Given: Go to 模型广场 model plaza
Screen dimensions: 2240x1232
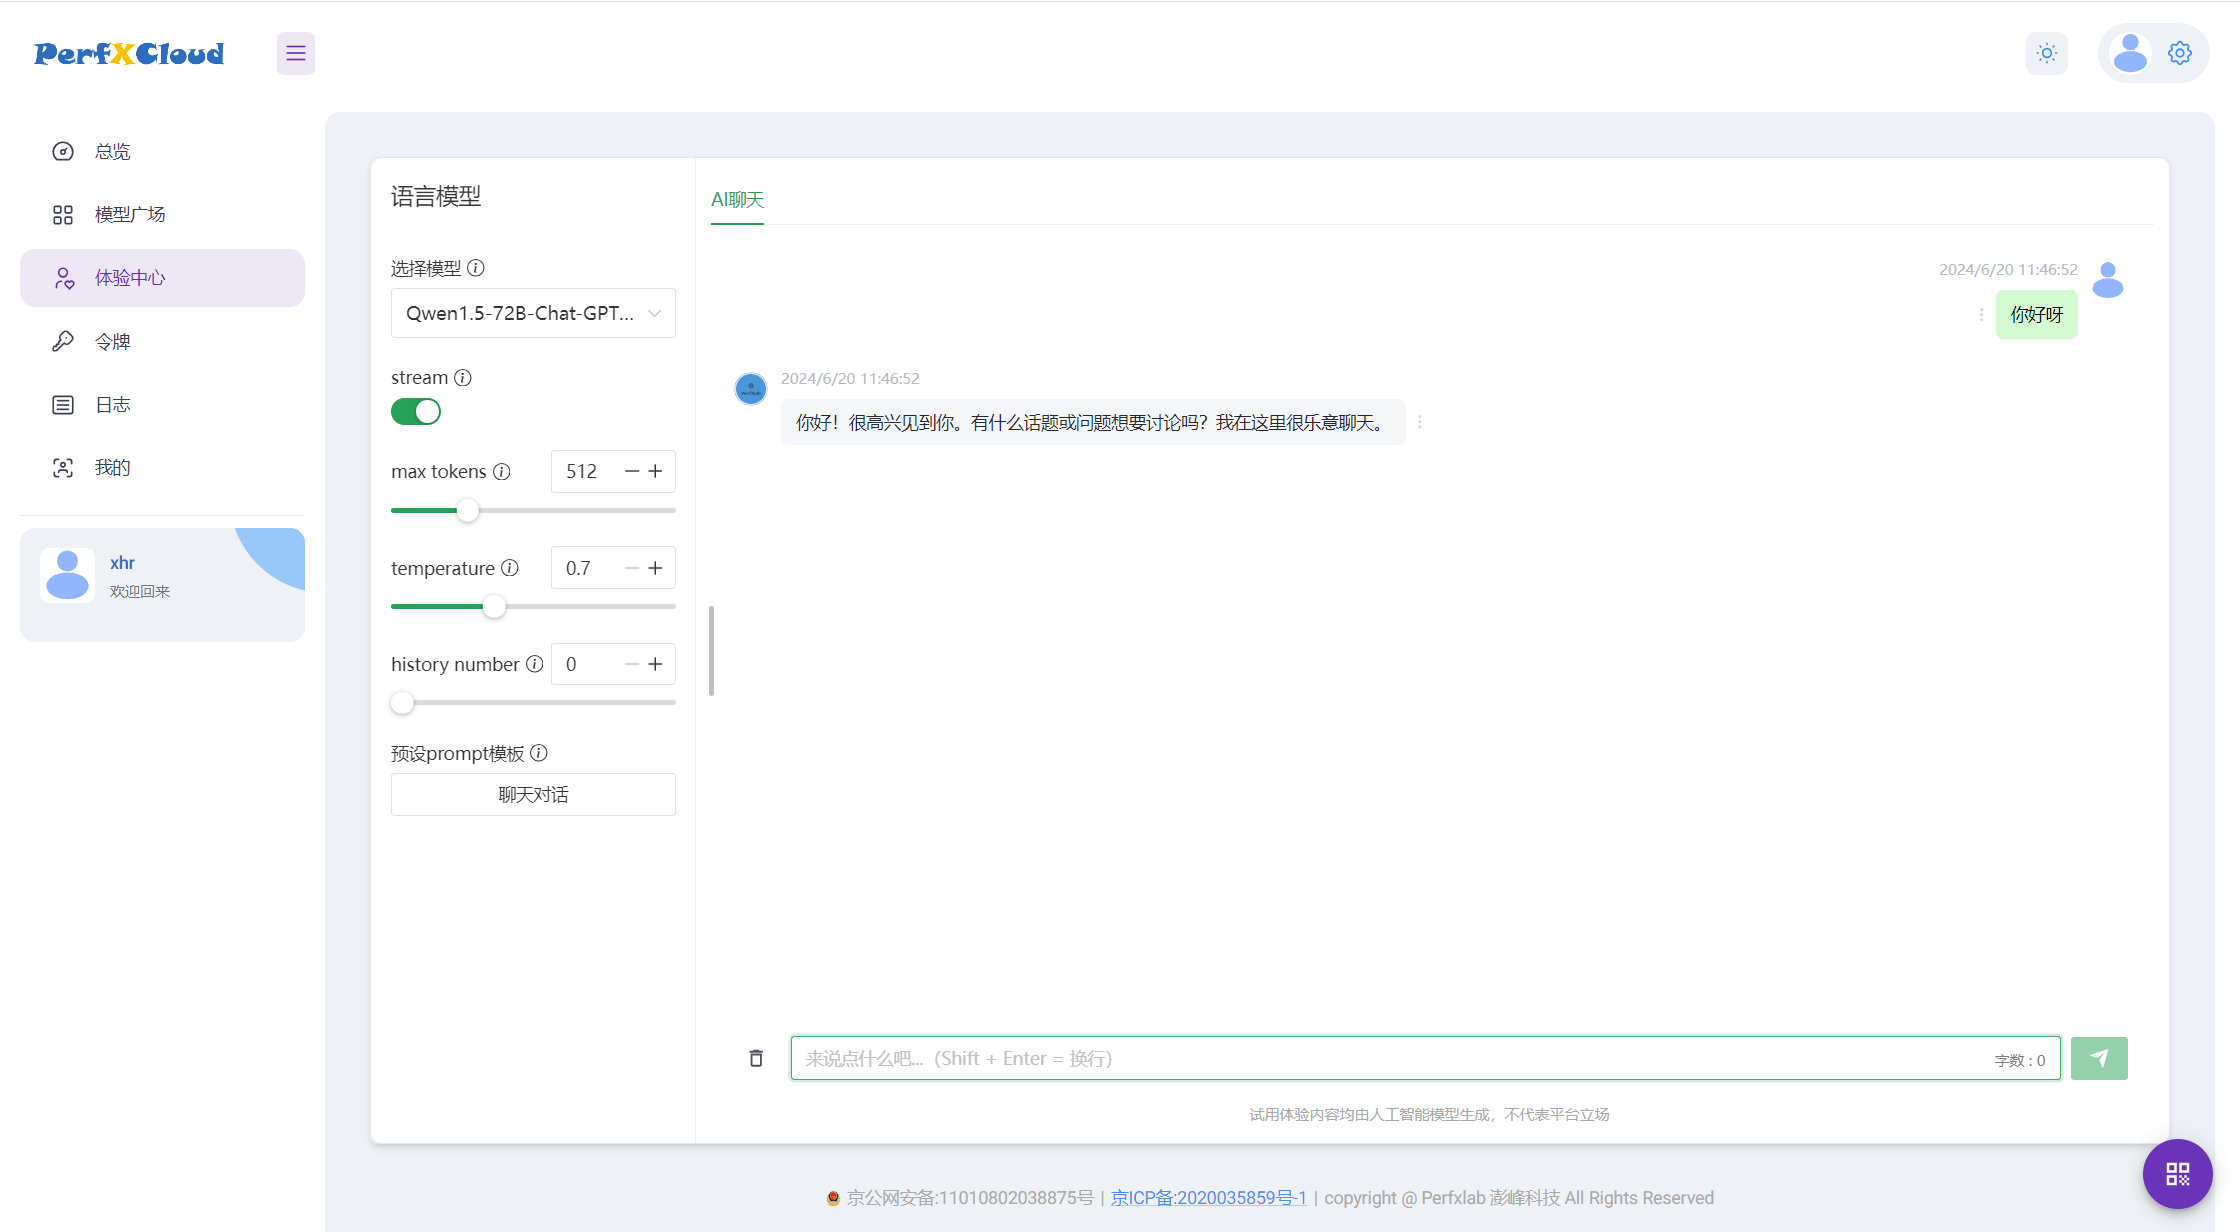Looking at the screenshot, I should tap(162, 214).
